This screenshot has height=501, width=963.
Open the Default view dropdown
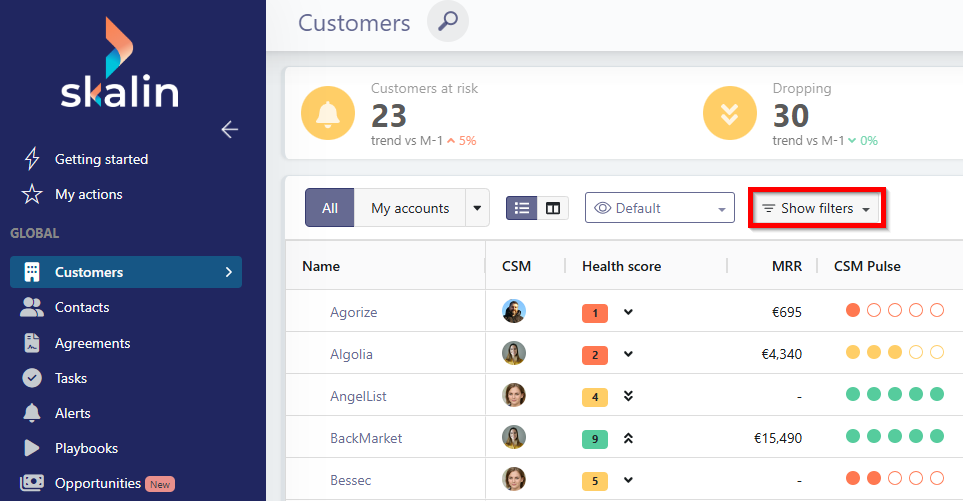(x=659, y=208)
